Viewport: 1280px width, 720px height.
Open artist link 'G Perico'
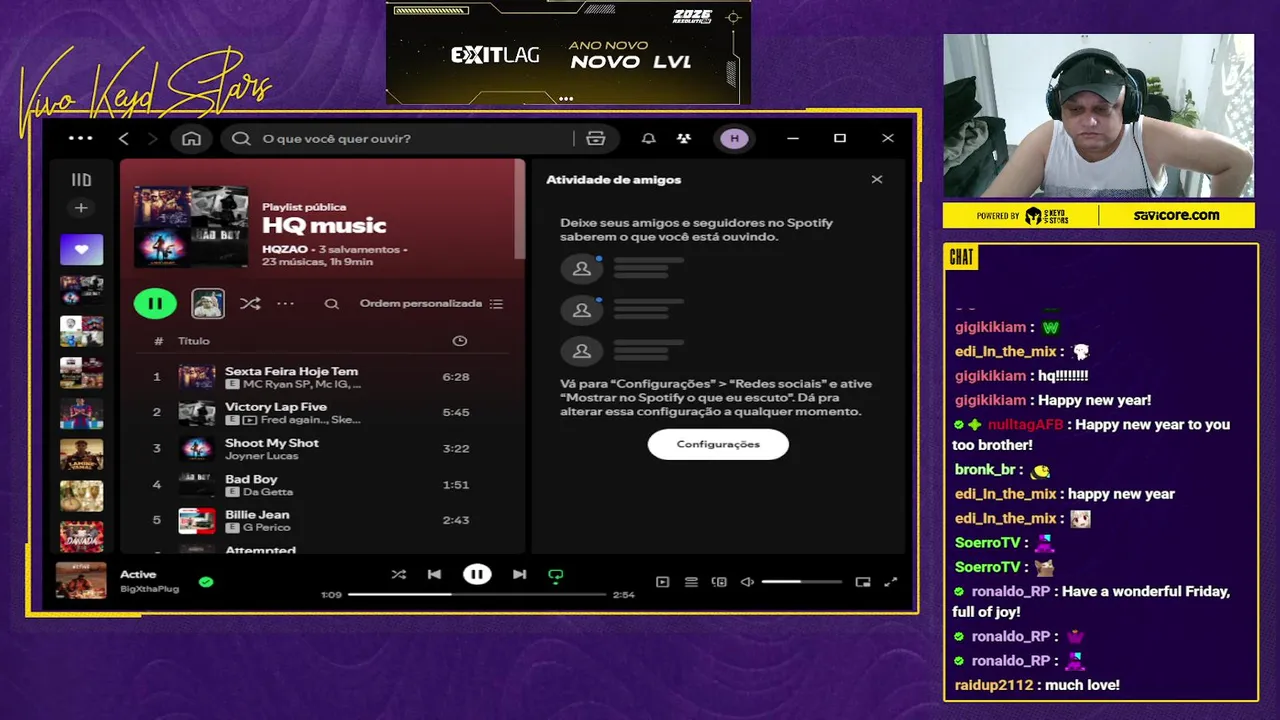266,527
